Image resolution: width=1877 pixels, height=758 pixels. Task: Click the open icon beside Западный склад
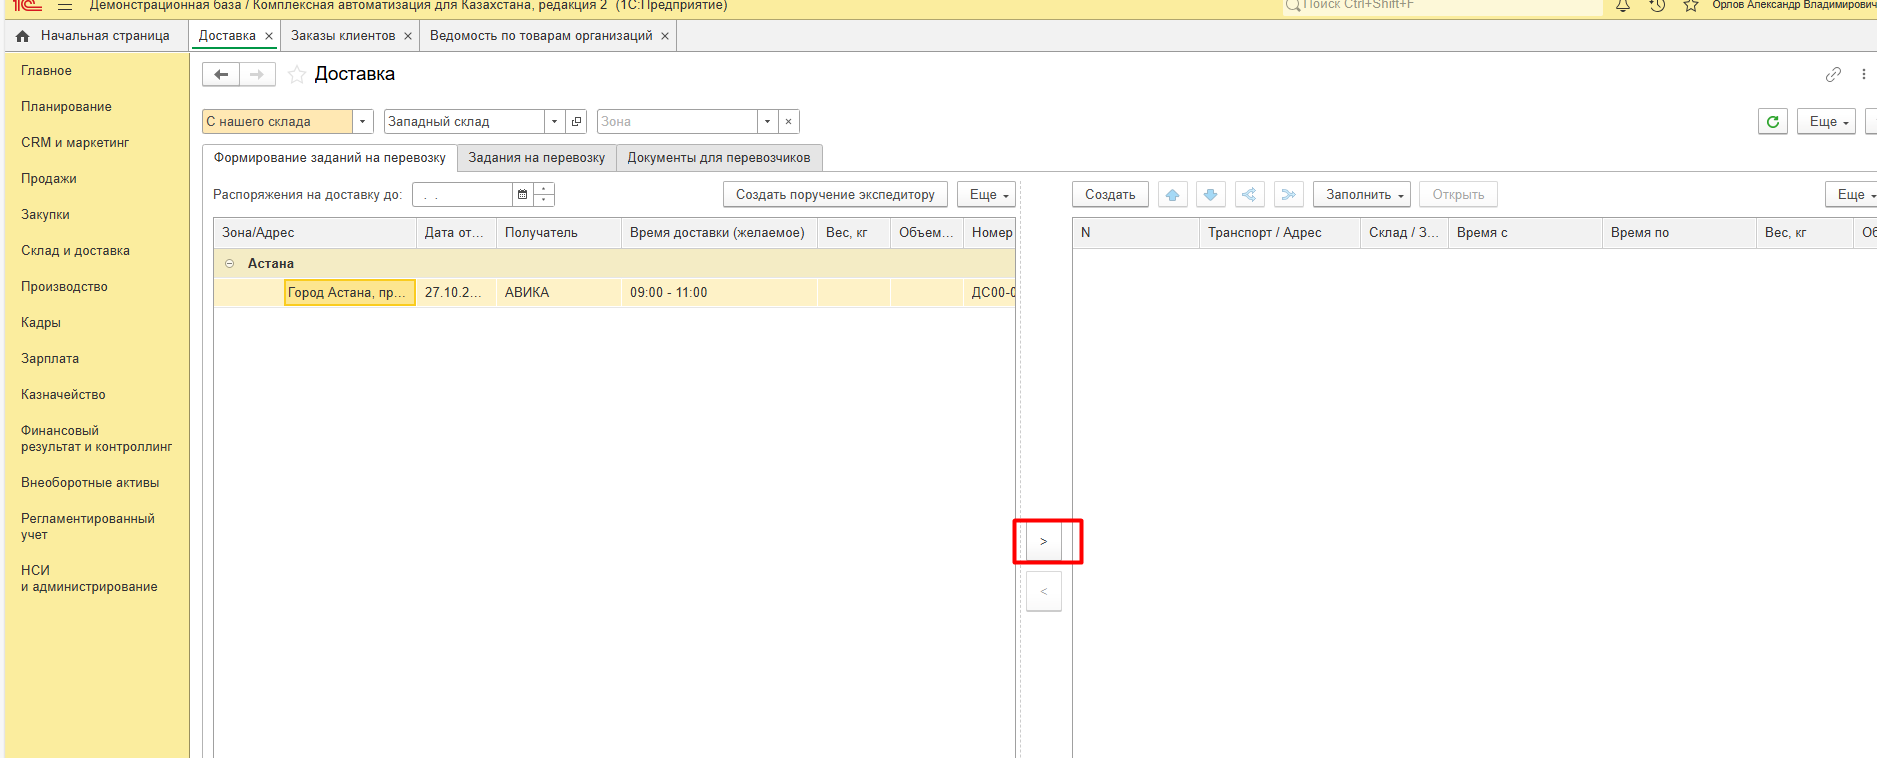click(577, 122)
